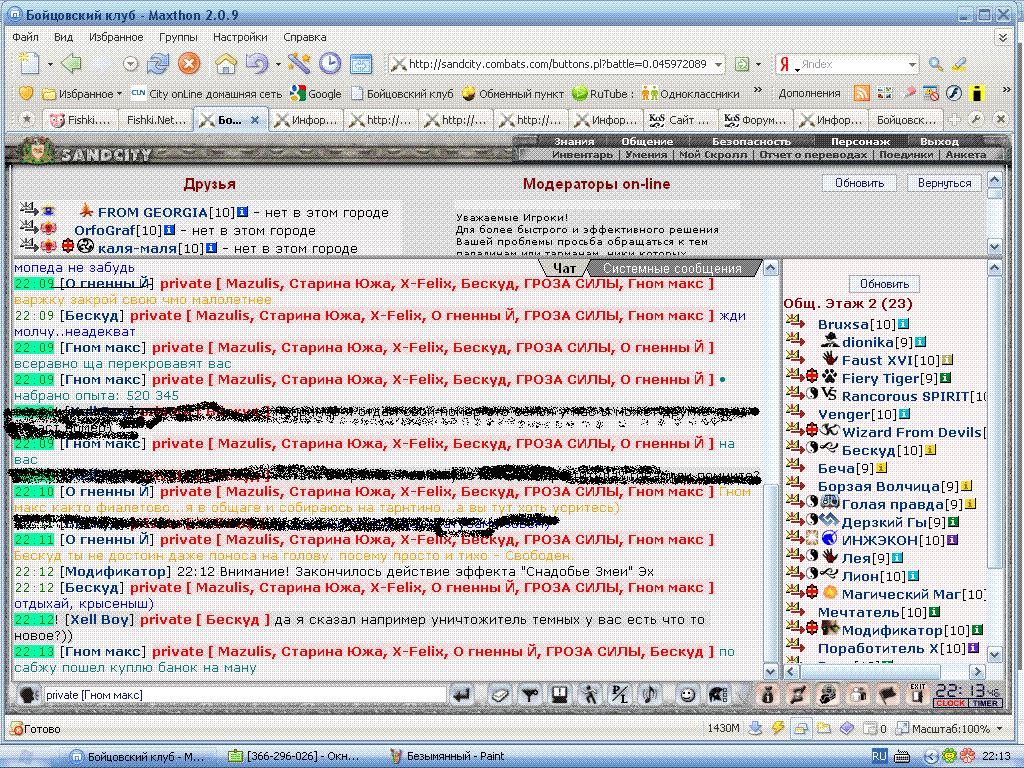Screen dimensions: 1024x768
Task: Stop page loading with the red X icon
Action: [x=189, y=63]
